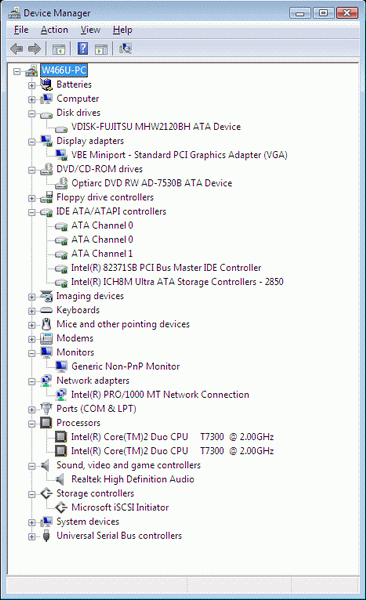
Task: Click the Forward arrow toolbar button
Action: tap(34, 49)
